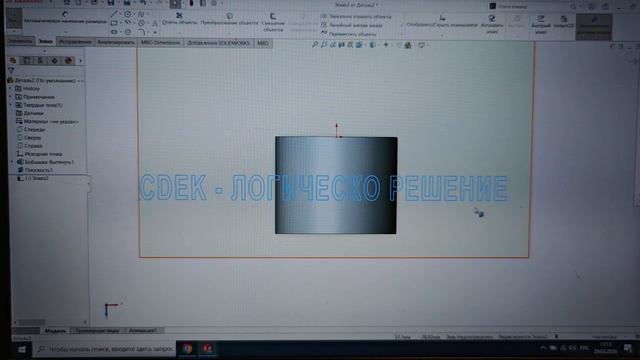Open the Smart Dimension dropdown arrow
The image size is (640, 360).
click(65, 31)
